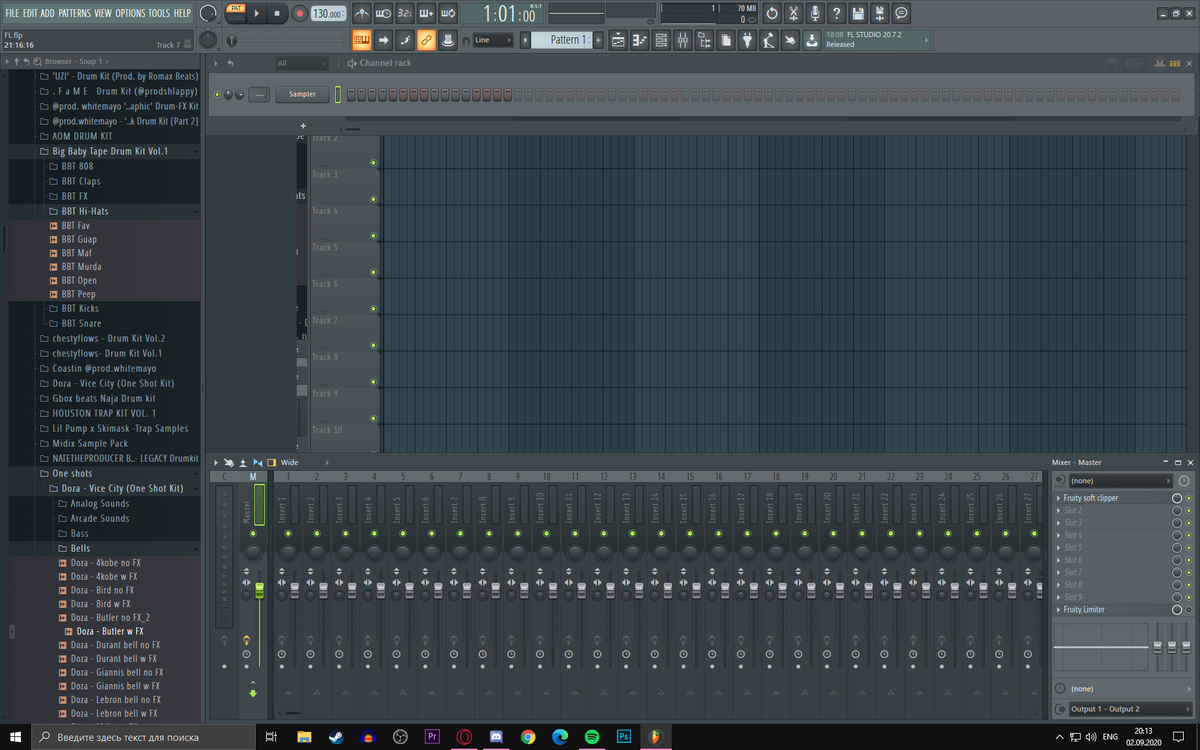This screenshot has height=750, width=1200.
Task: Open the Mixer window toolbar icon
Action: (x=683, y=40)
